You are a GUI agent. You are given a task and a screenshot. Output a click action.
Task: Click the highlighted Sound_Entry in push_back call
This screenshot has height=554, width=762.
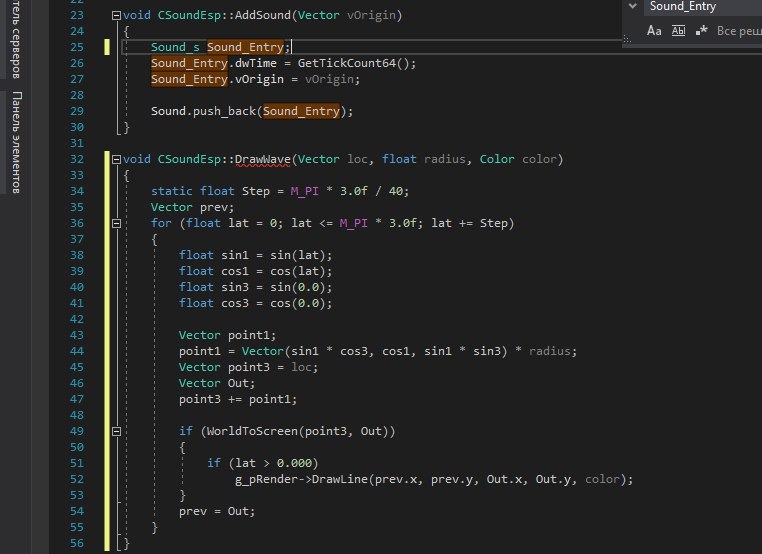[301, 111]
